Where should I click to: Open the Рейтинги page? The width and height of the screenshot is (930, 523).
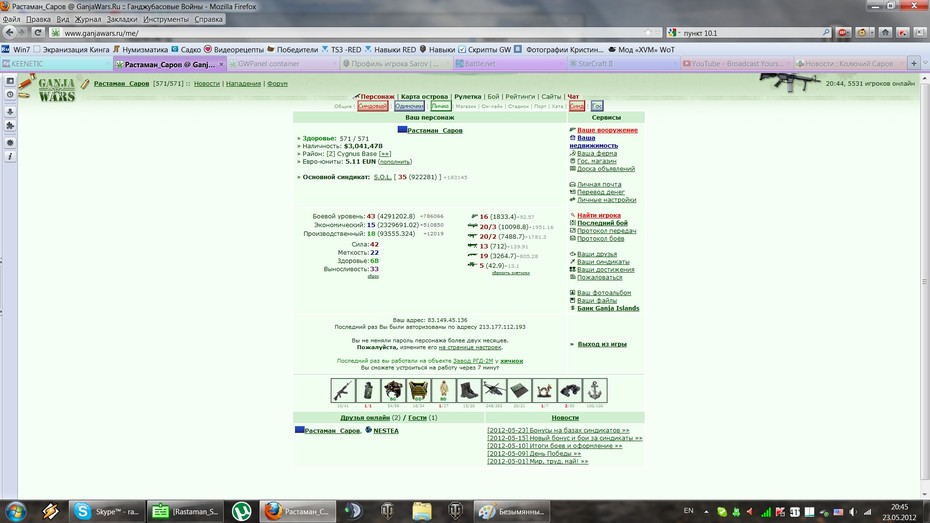point(520,96)
